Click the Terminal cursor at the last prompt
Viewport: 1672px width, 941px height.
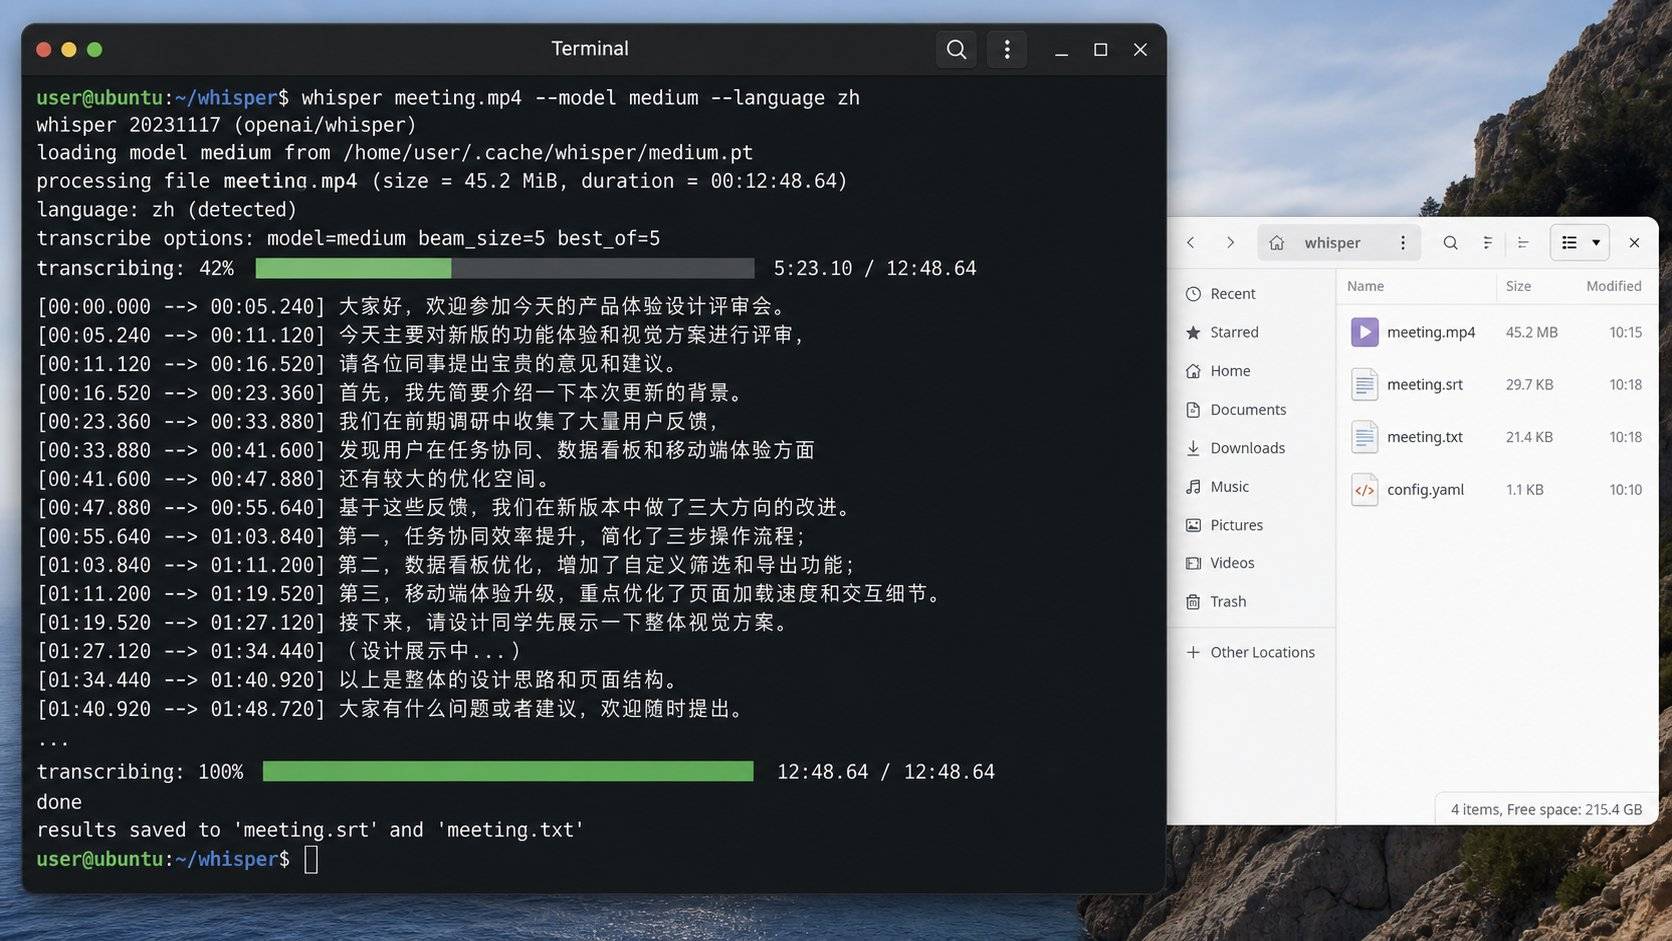pyautogui.click(x=311, y=859)
